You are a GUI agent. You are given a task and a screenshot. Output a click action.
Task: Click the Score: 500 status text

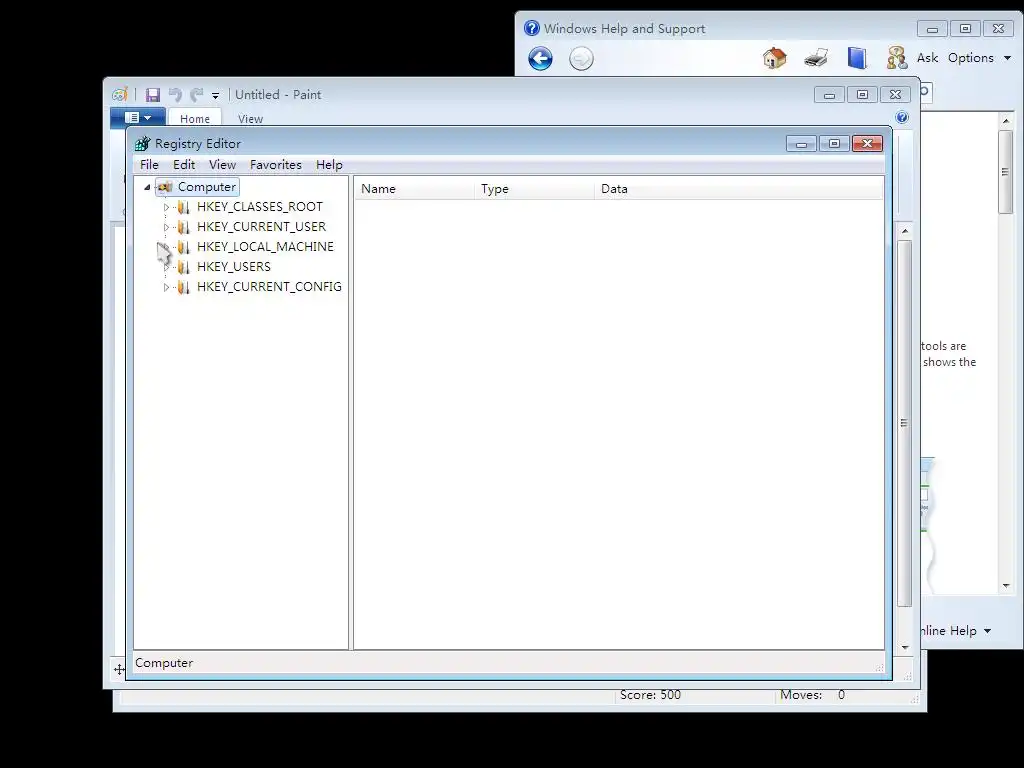(x=650, y=695)
